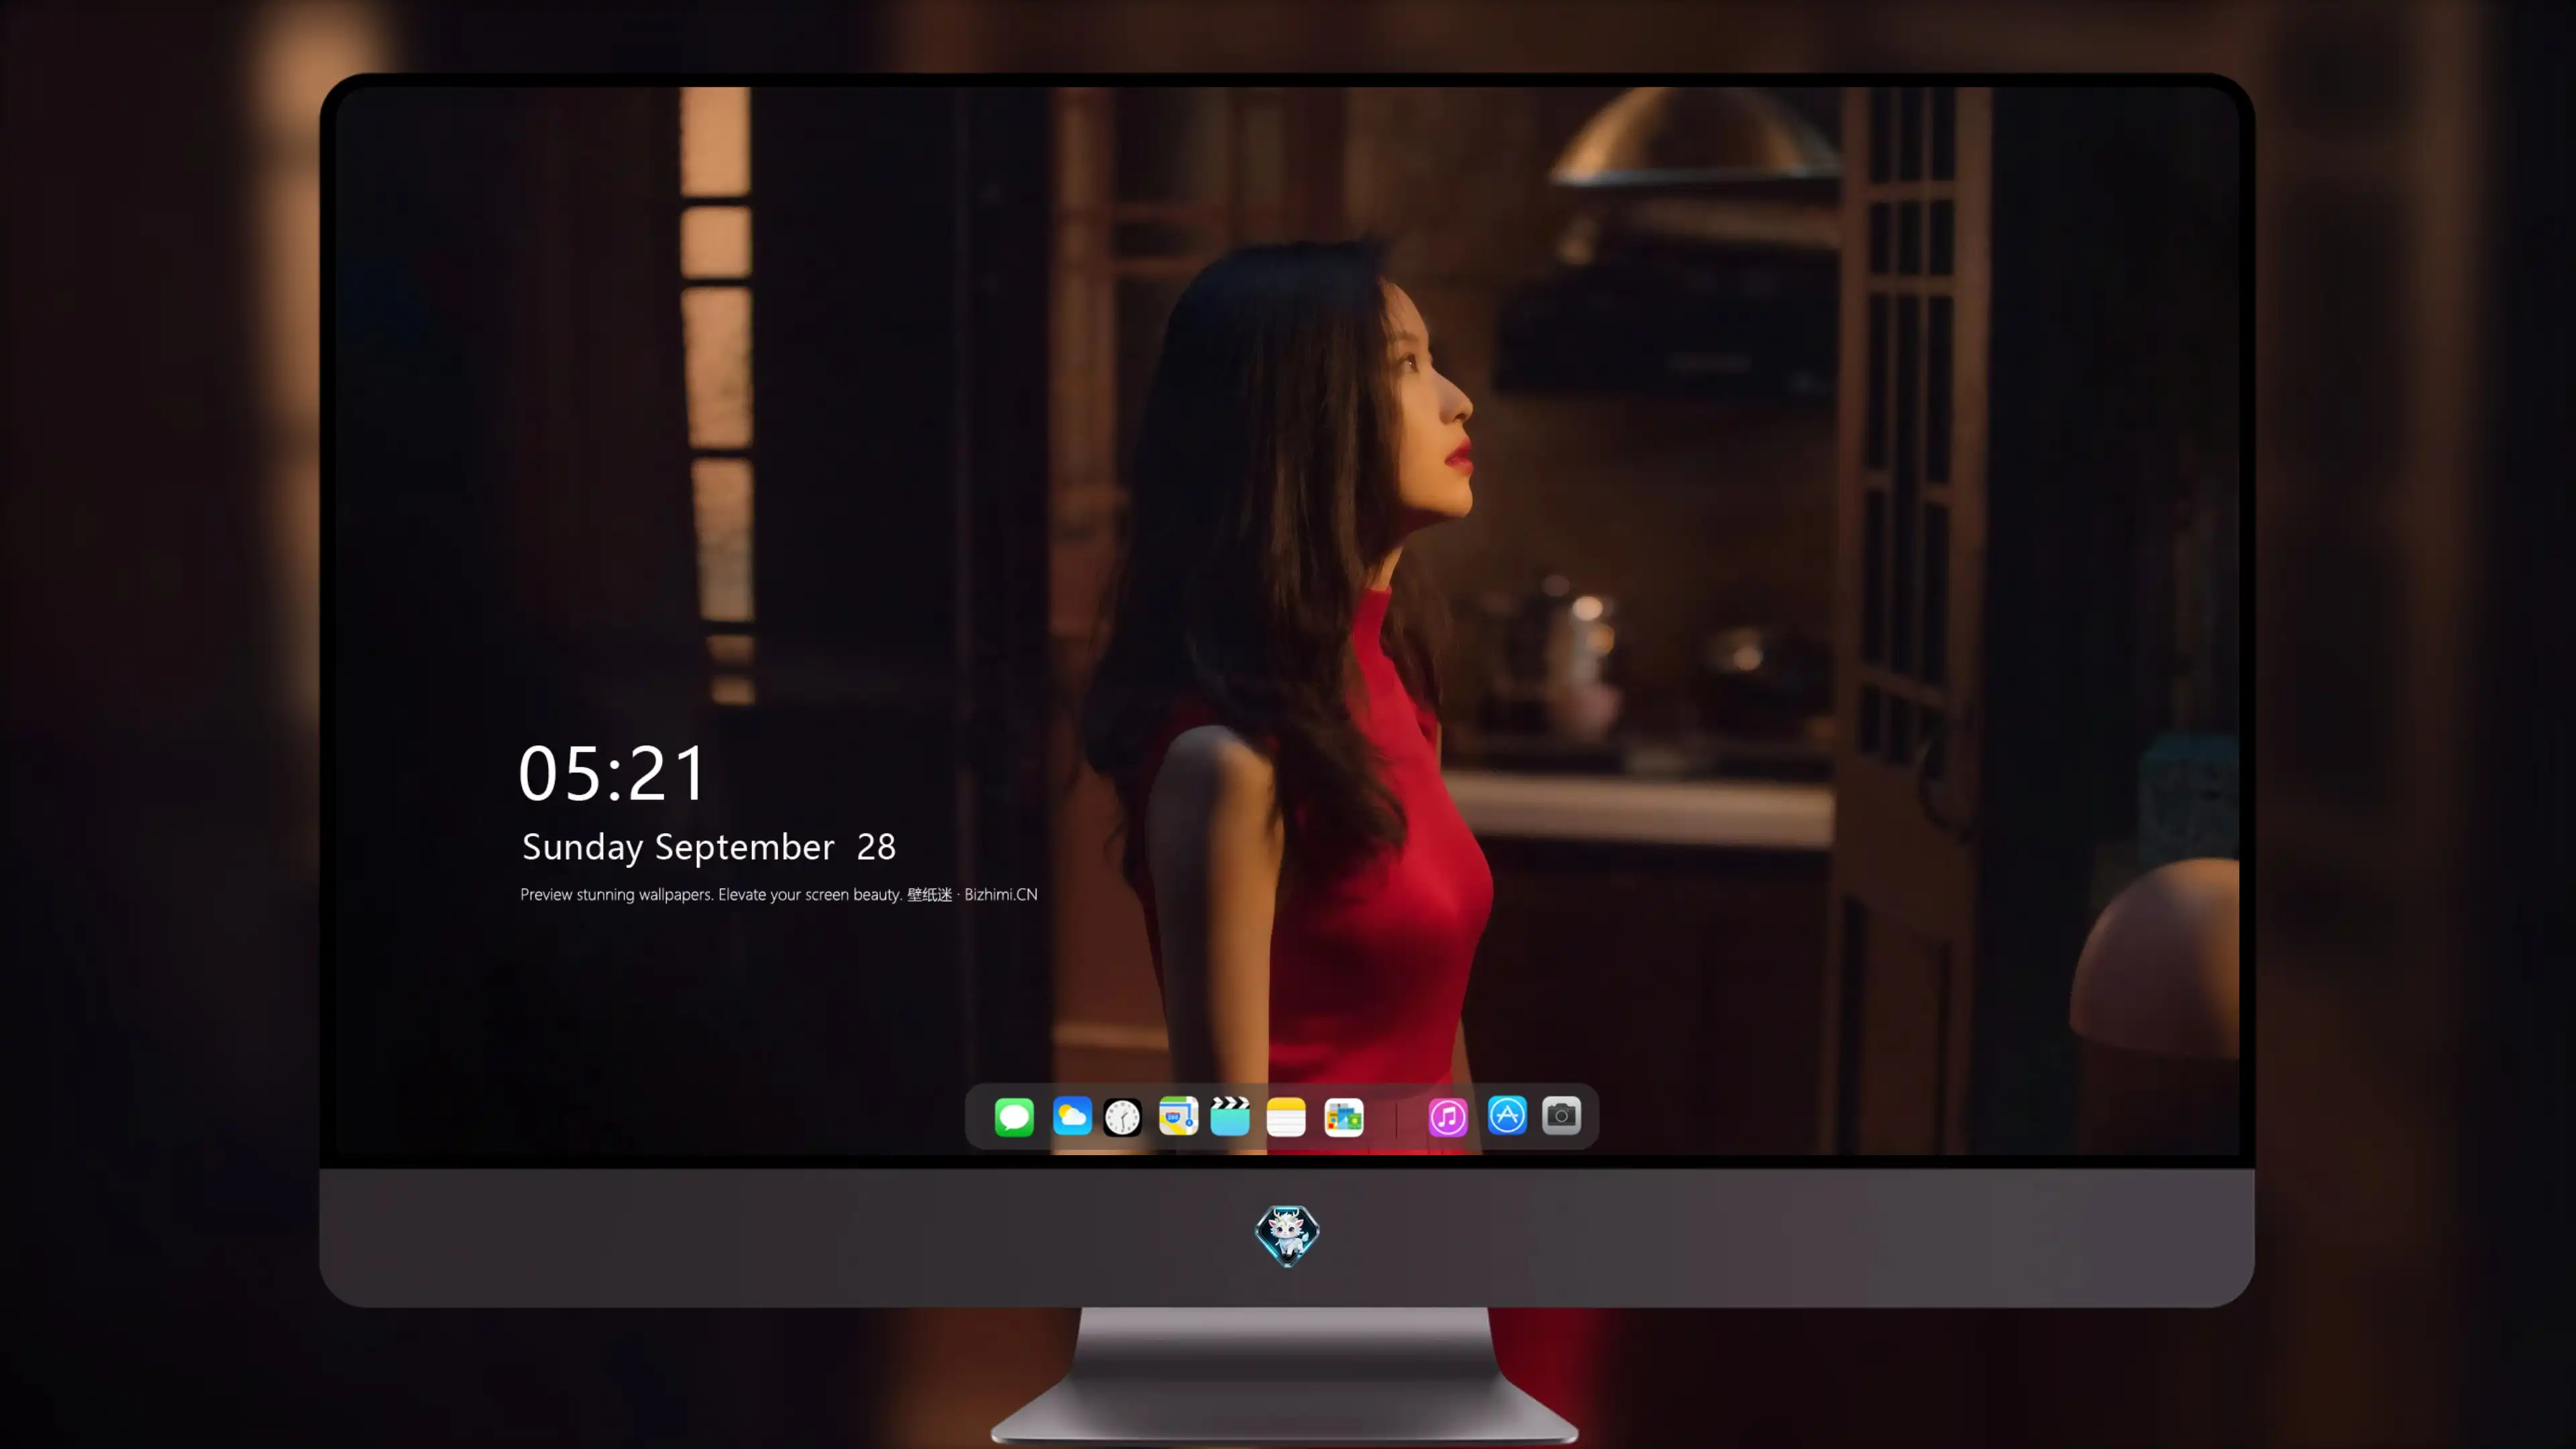Click the dragon mascot logo below the screen
The width and height of the screenshot is (2576, 1449).
(x=1287, y=1236)
